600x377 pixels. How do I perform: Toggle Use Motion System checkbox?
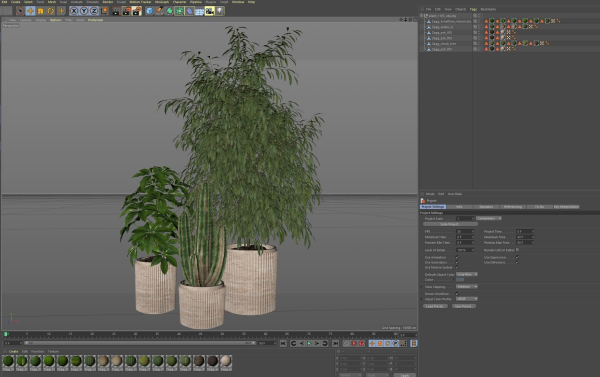pyautogui.click(x=457, y=268)
